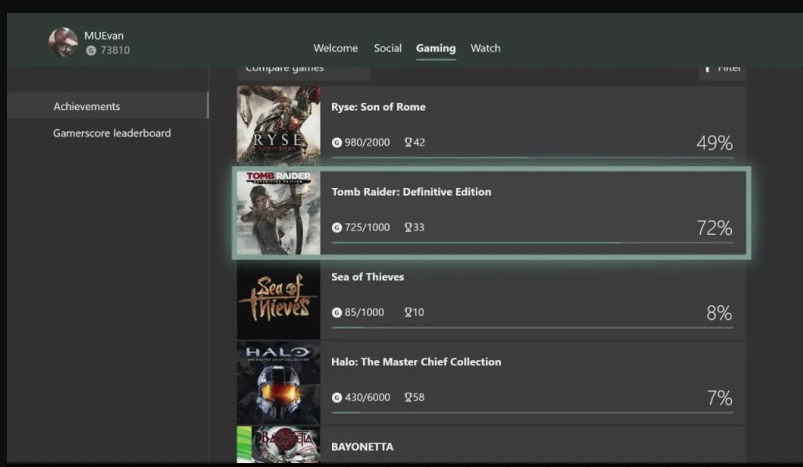Click the trophy icon next to 10
Screen dimensions: 803x467
408,312
